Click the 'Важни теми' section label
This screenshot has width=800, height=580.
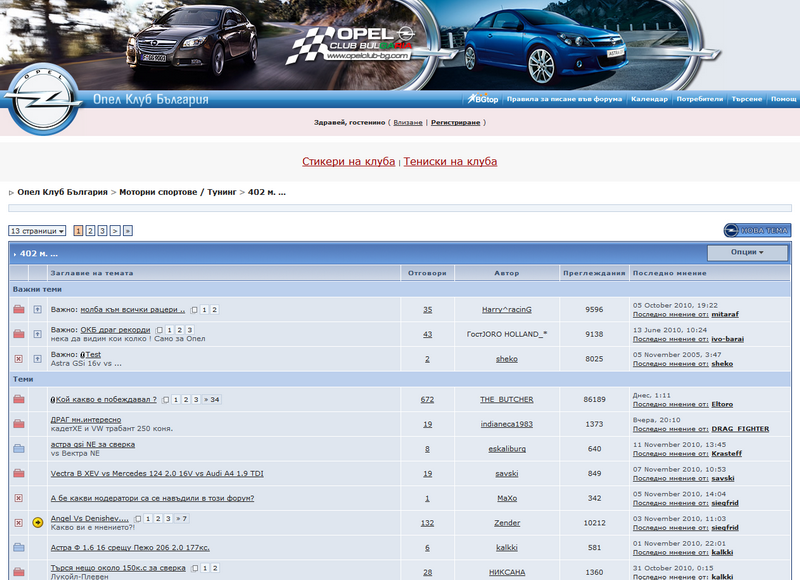[37, 289]
